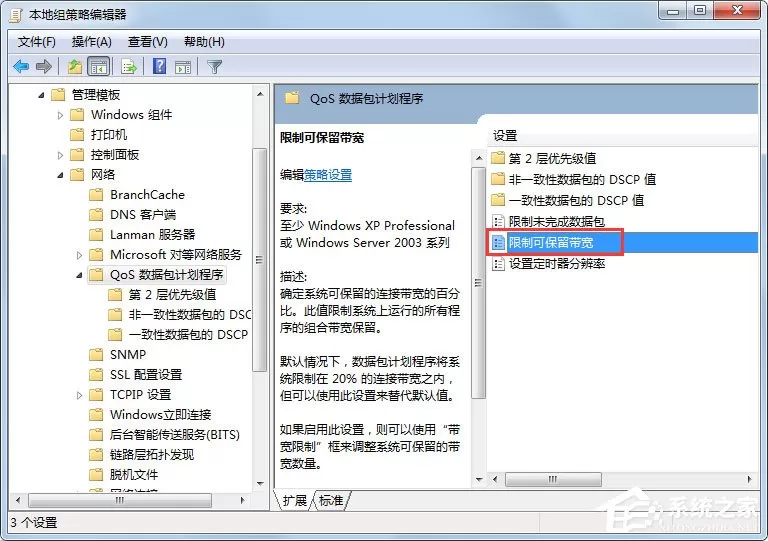Screen dimensions: 768x541
Task: Click the QoS folder icon in header
Action: 292,98
